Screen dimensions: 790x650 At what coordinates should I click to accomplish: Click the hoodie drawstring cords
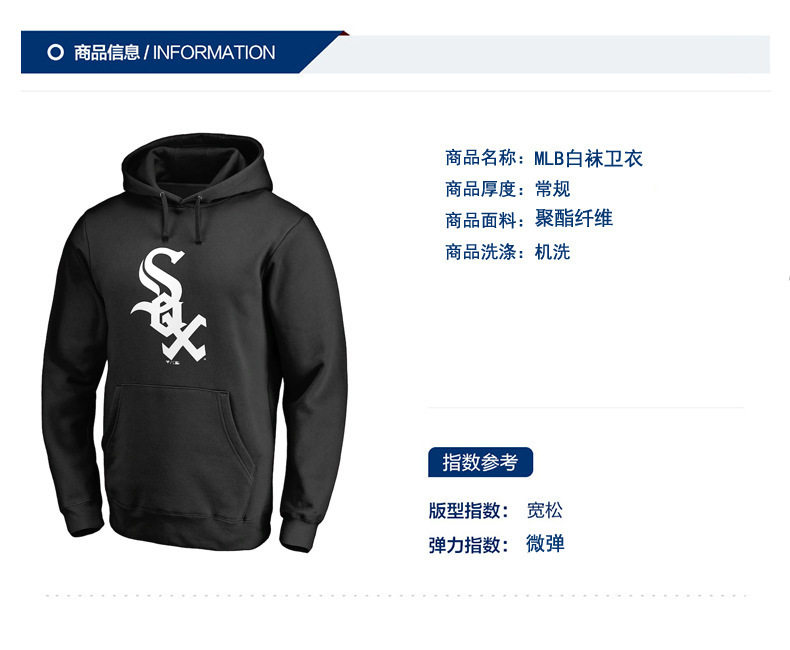tap(181, 217)
